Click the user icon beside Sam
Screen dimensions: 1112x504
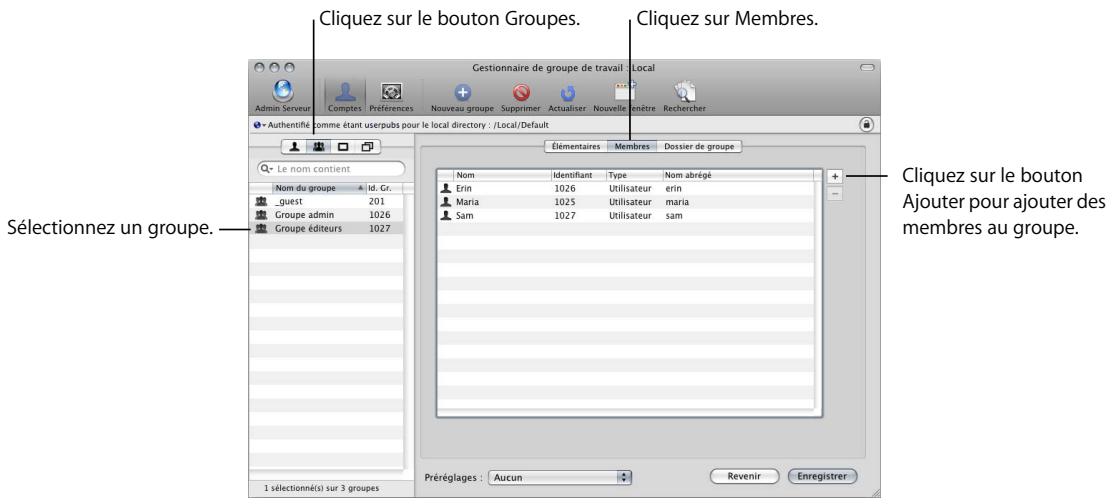coord(446,215)
